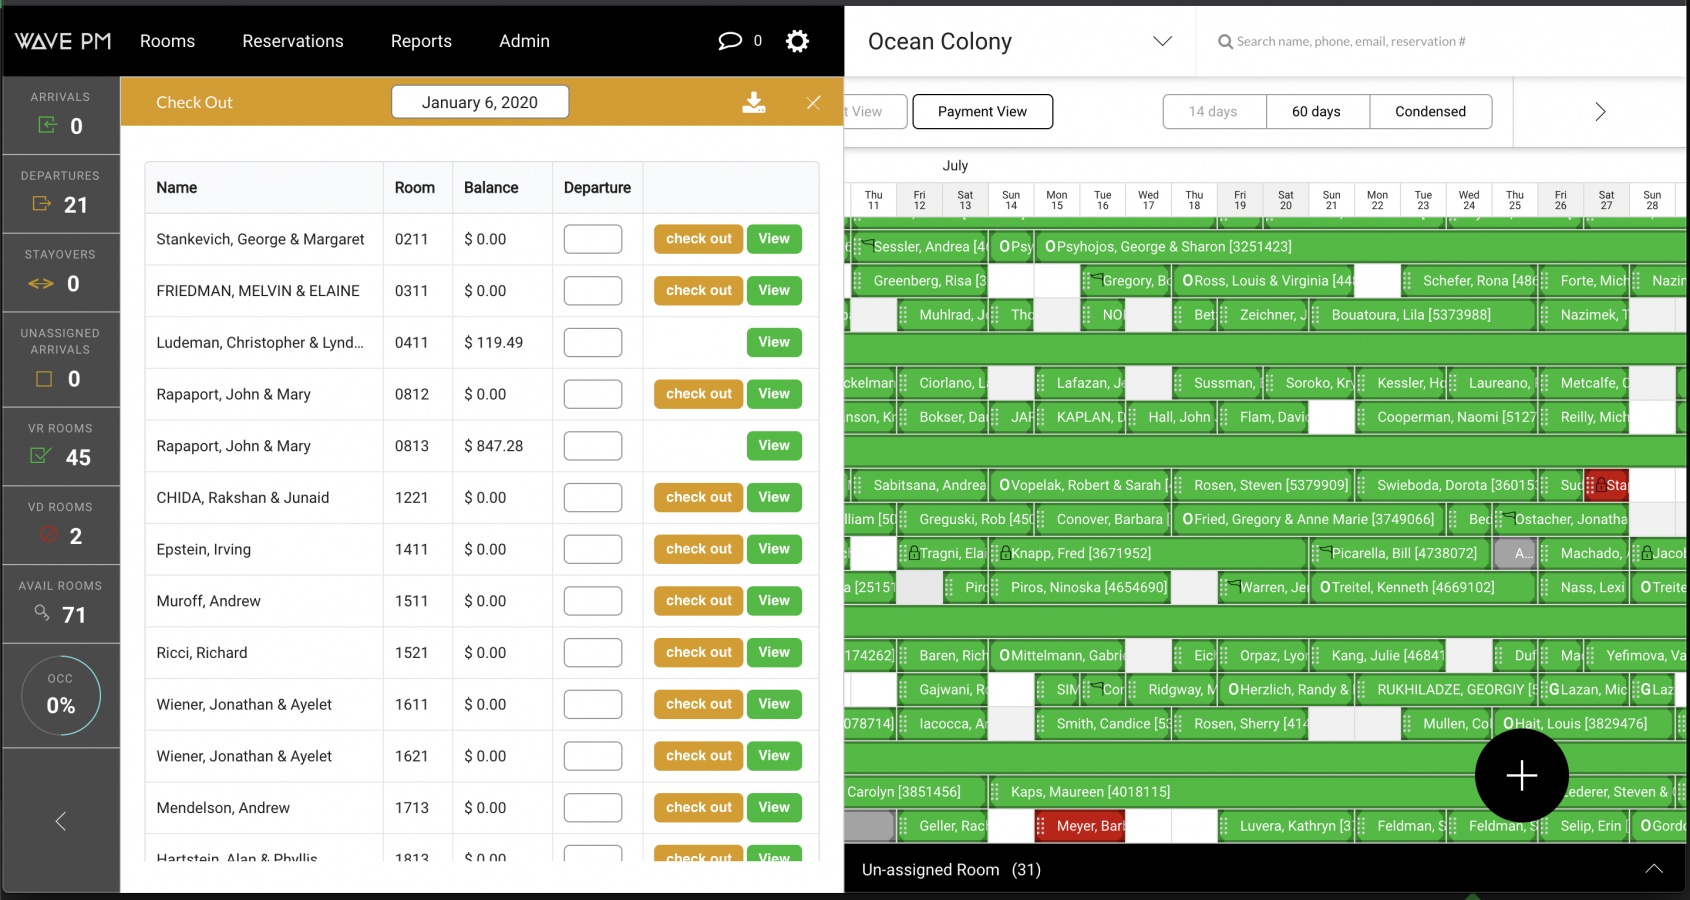Check out Stankevich, George & Margaret
Screen dimensions: 1690x900
(698, 239)
